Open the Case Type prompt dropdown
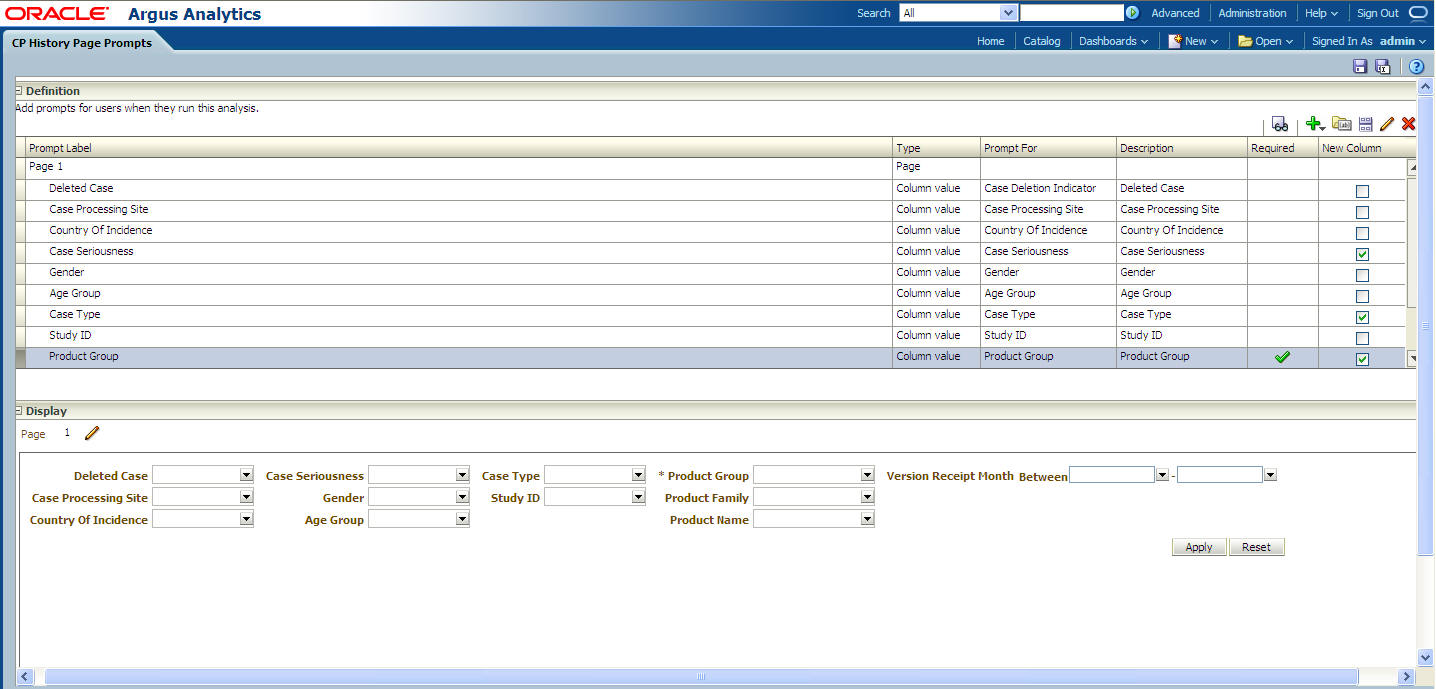This screenshot has width=1436, height=689. (x=638, y=475)
